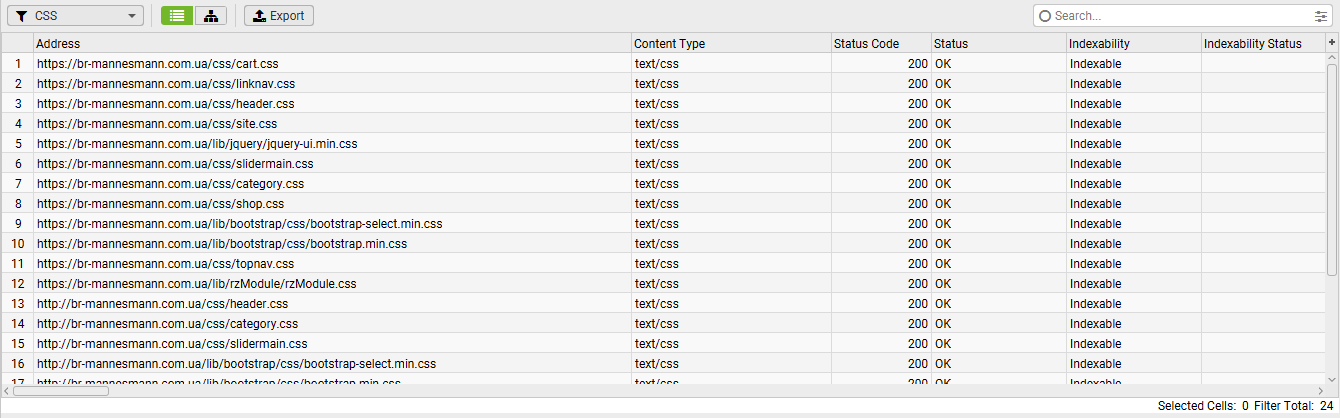Sort by Address column header
The image size is (1340, 418).
tap(332, 44)
